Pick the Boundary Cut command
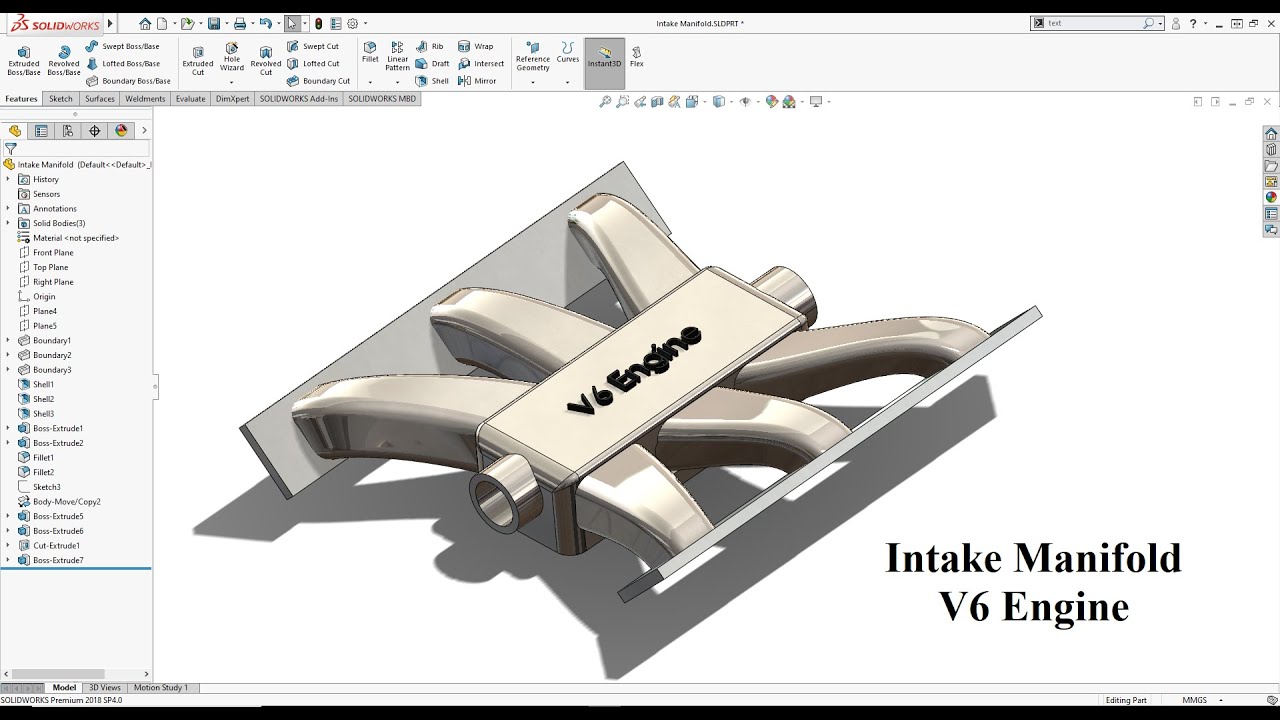This screenshot has height=720, width=1280. tap(318, 81)
